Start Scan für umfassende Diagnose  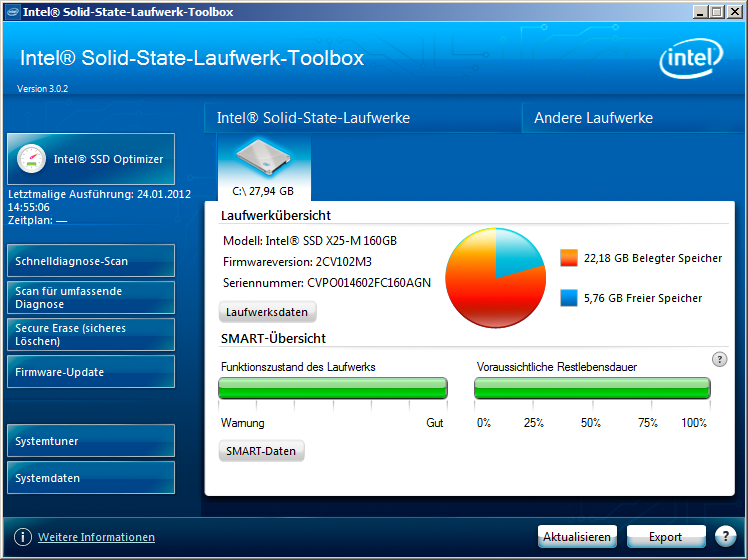pos(91,298)
